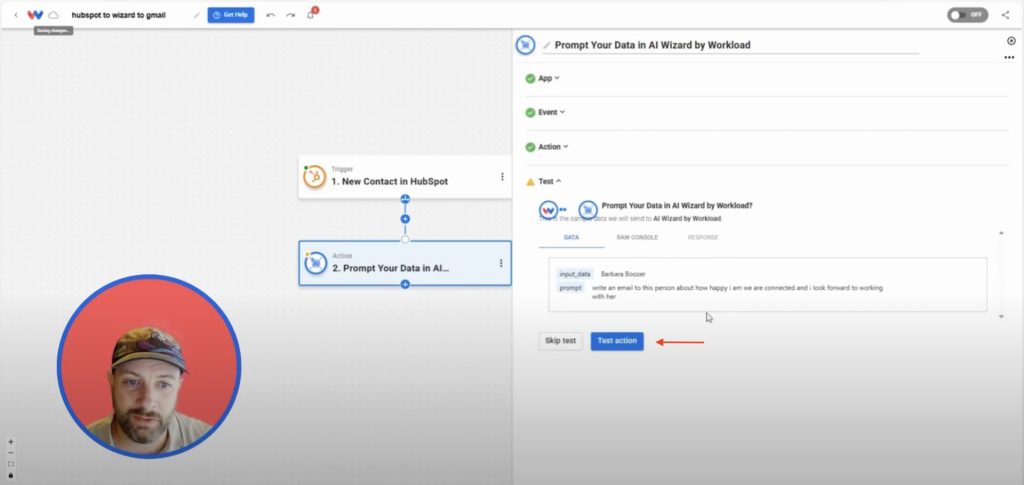Click the cloud save status icon
The image size is (1024, 485).
54,15
